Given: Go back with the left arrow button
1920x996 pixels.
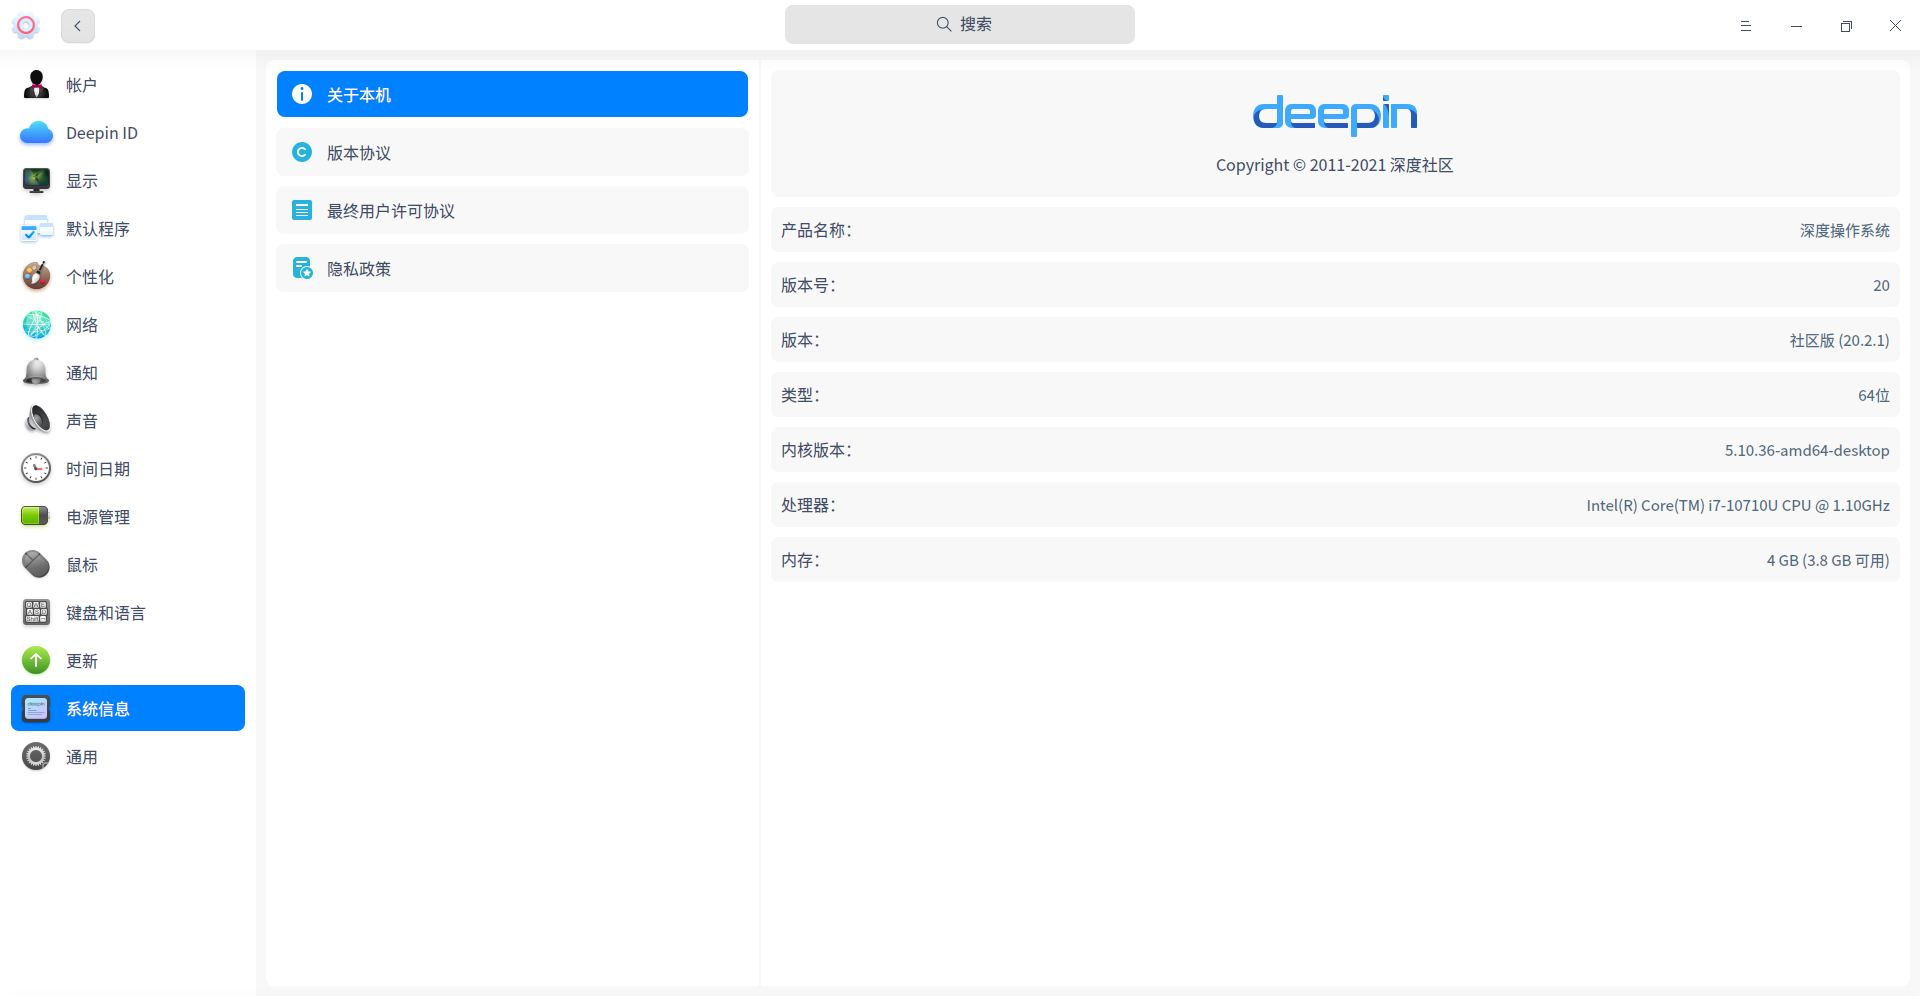Looking at the screenshot, I should tap(78, 26).
